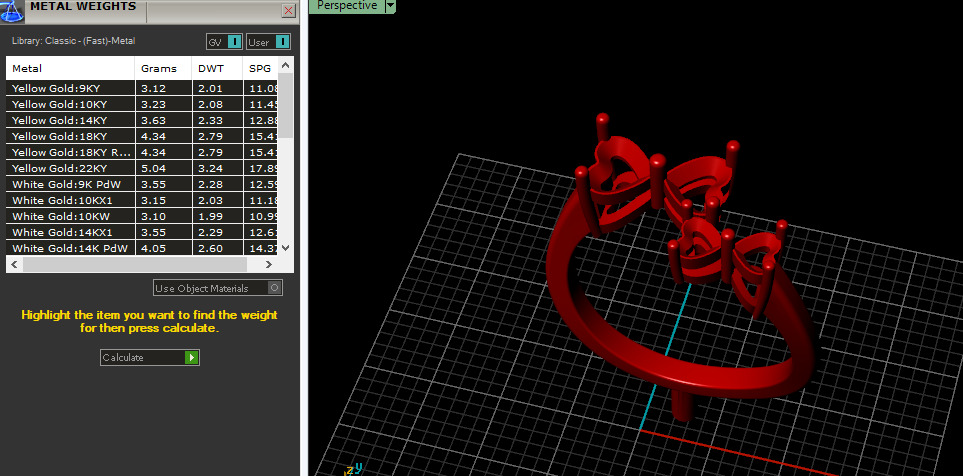Click the 3.24 DWT value
Viewport: 963px width, 476px height.
pyautogui.click(x=210, y=168)
